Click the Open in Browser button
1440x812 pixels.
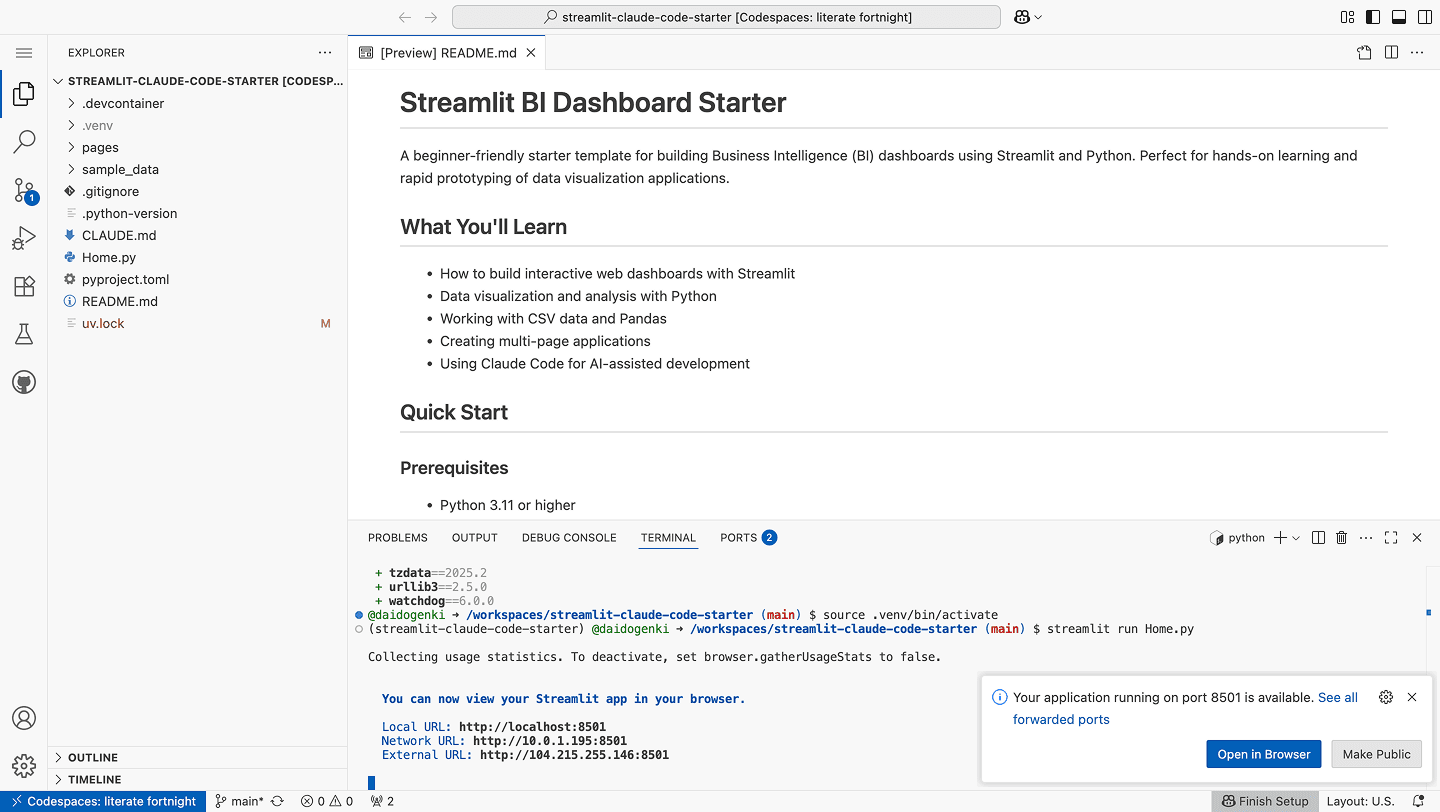point(1263,754)
